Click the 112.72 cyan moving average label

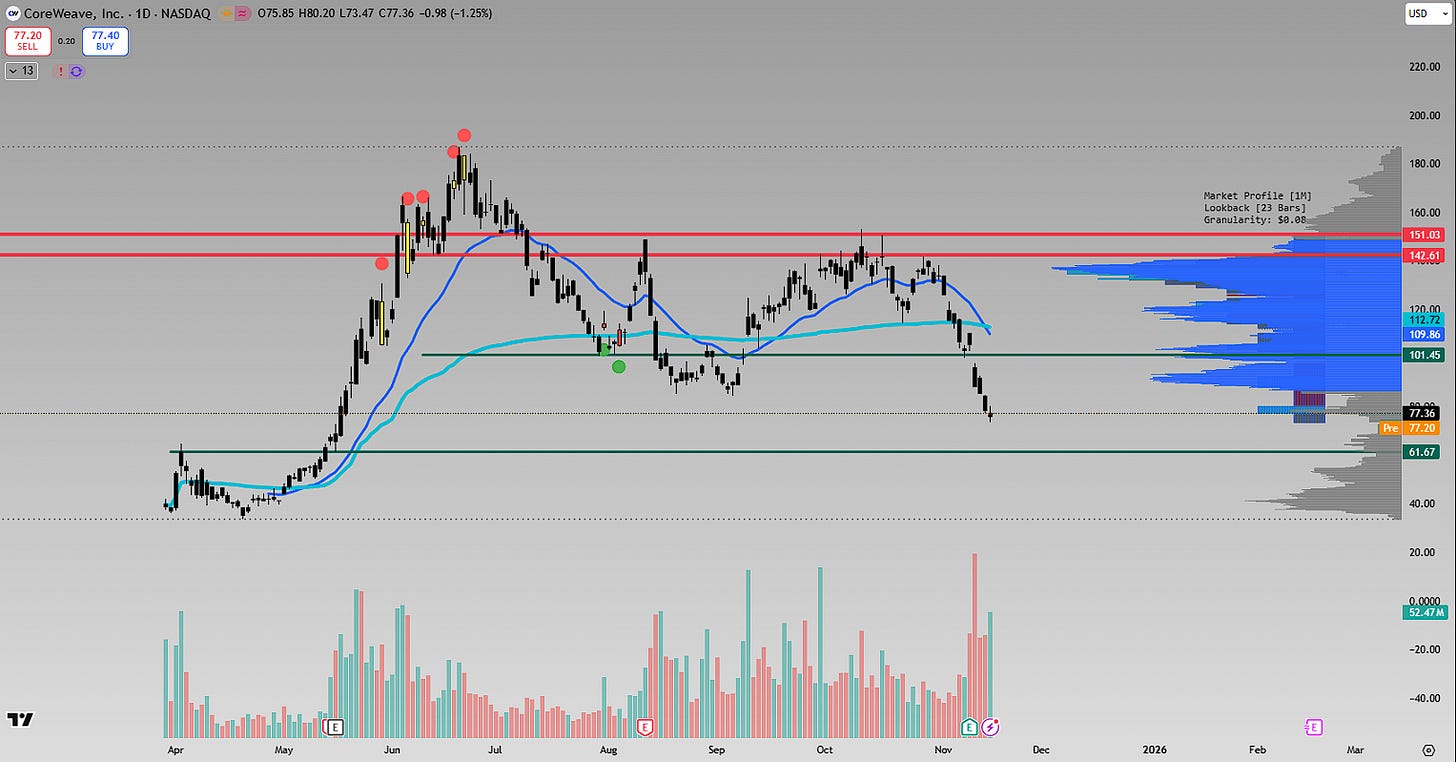point(1422,319)
